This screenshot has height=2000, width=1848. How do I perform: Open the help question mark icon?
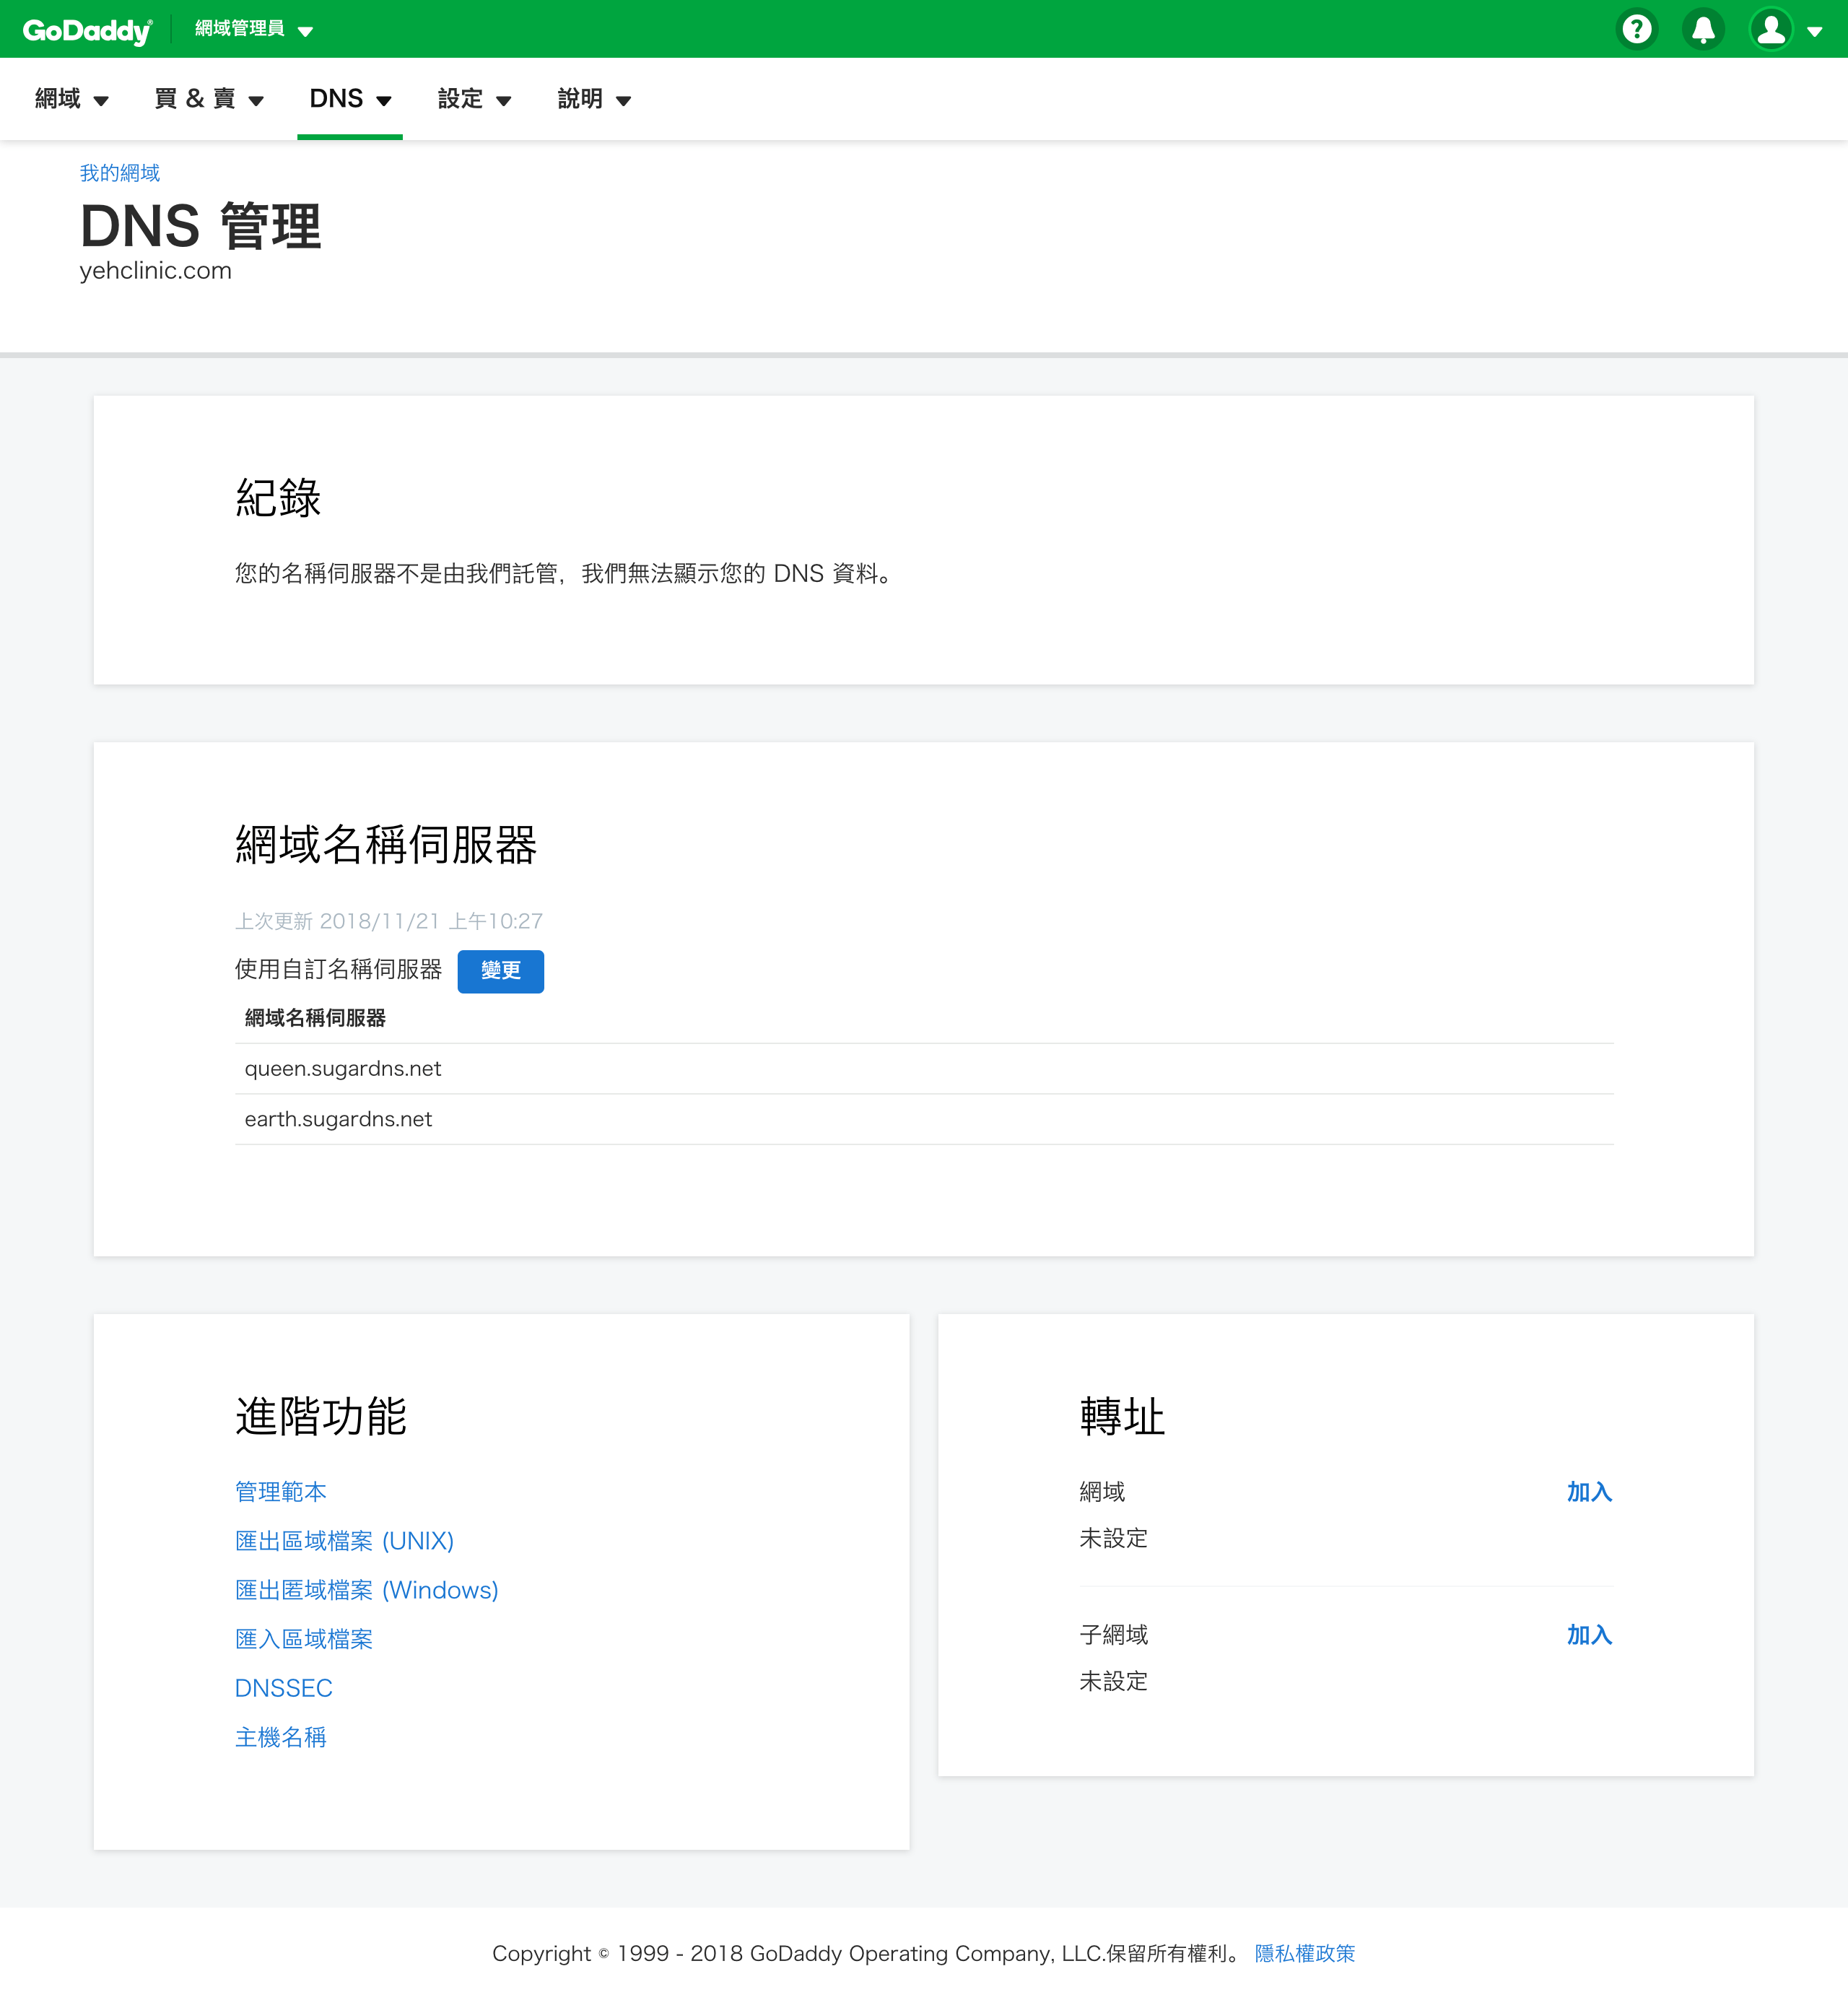[1636, 30]
